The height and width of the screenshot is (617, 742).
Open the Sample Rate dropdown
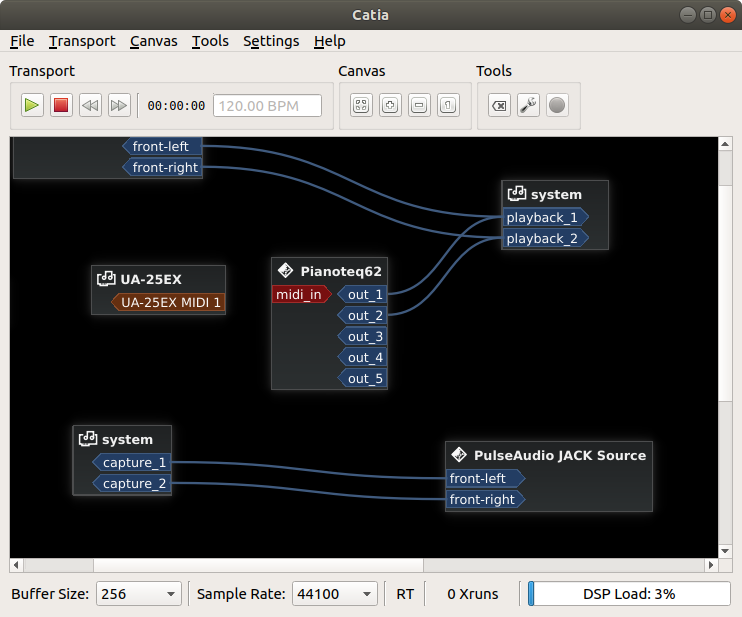point(335,594)
